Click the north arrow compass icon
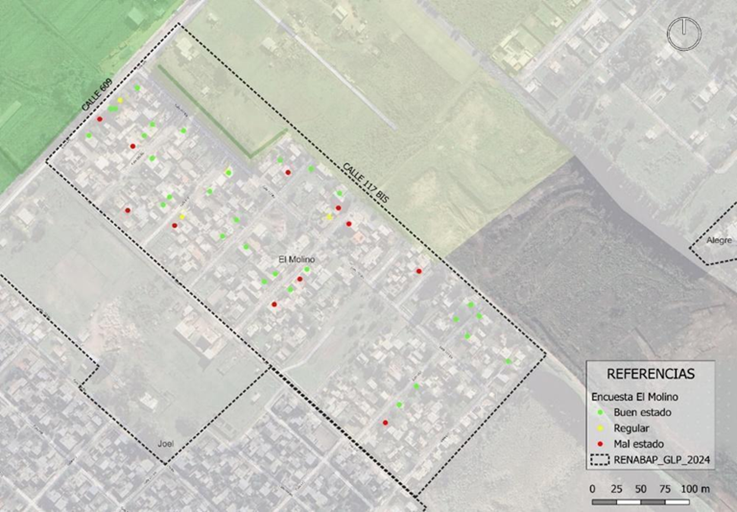 [x=683, y=33]
